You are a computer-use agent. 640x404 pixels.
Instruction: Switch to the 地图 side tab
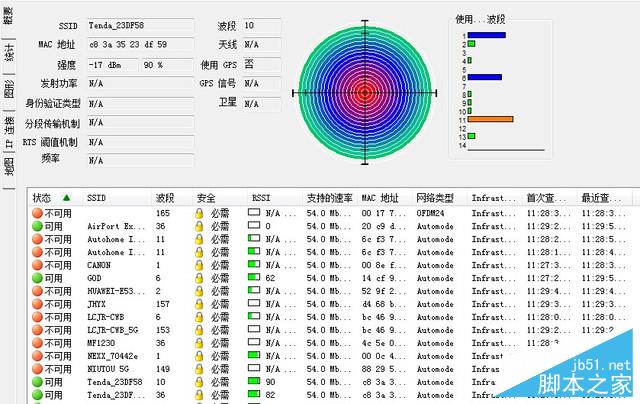(x=8, y=167)
